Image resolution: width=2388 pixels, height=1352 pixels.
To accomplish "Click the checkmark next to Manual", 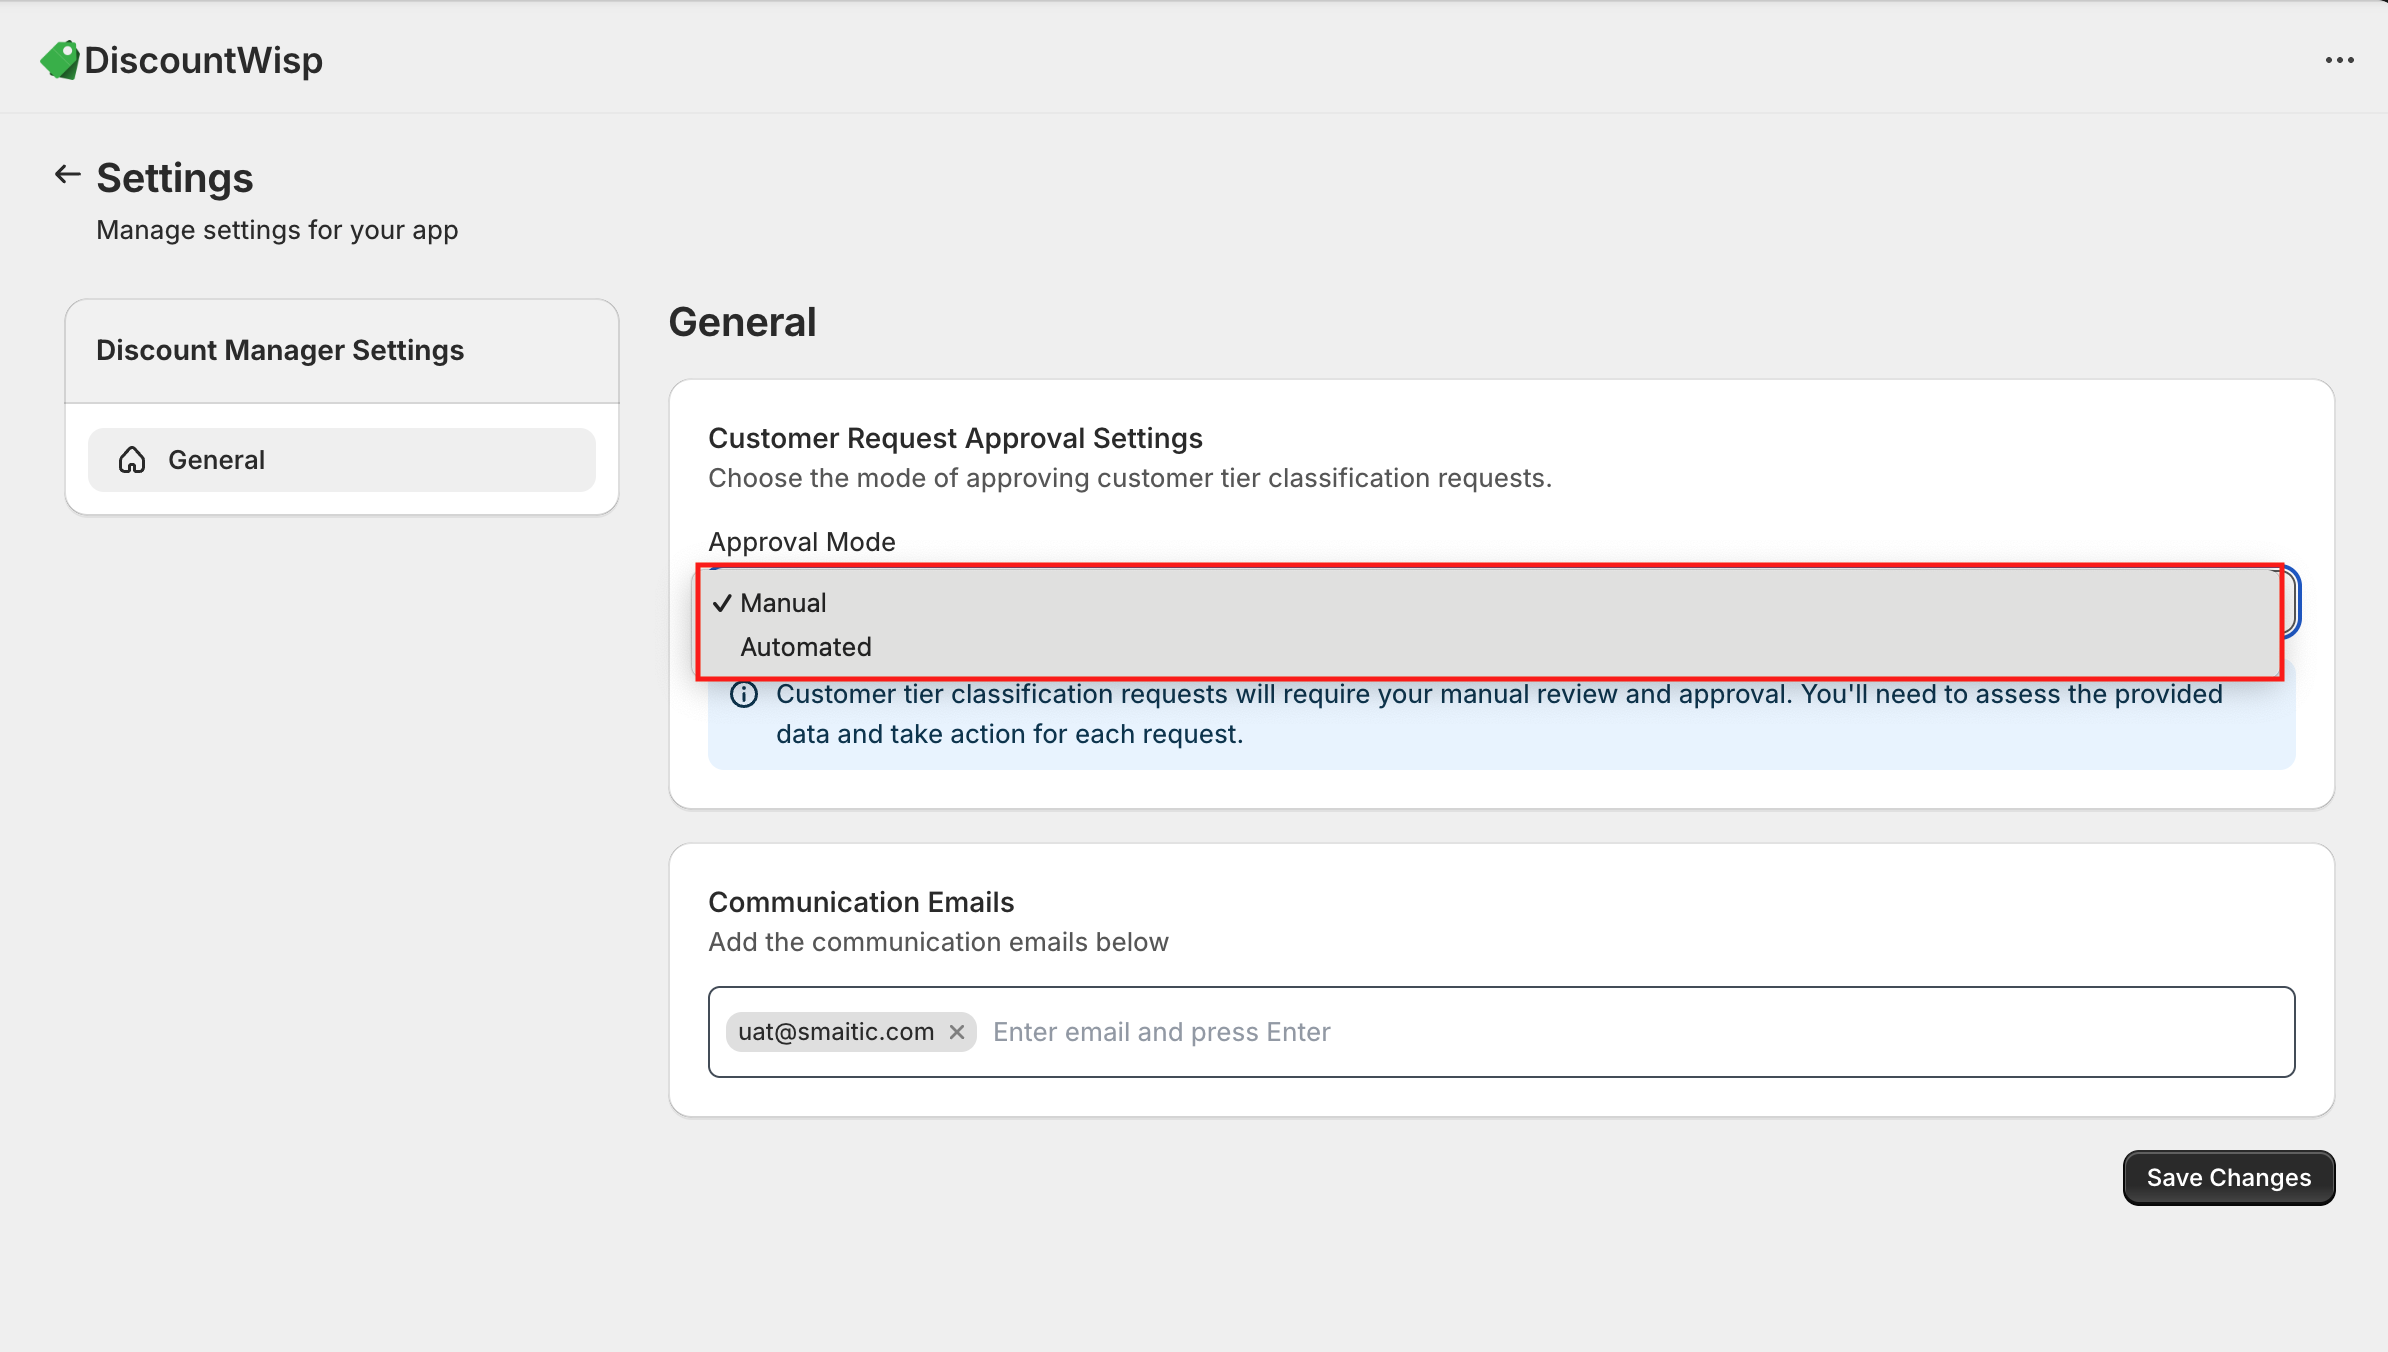I will click(722, 603).
